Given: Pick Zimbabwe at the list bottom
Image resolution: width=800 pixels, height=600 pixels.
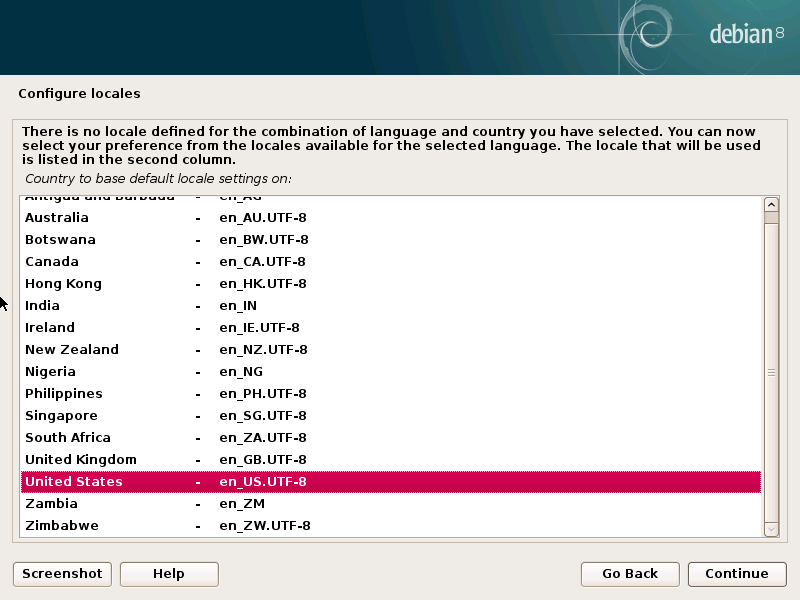Looking at the screenshot, I should click(x=62, y=526).
